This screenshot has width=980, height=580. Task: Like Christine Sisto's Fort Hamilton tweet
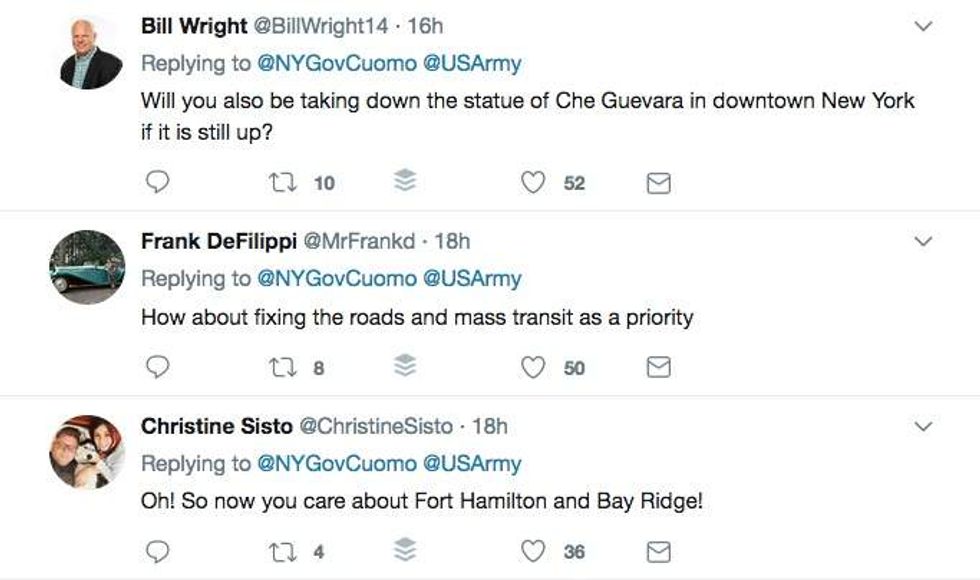pos(535,552)
